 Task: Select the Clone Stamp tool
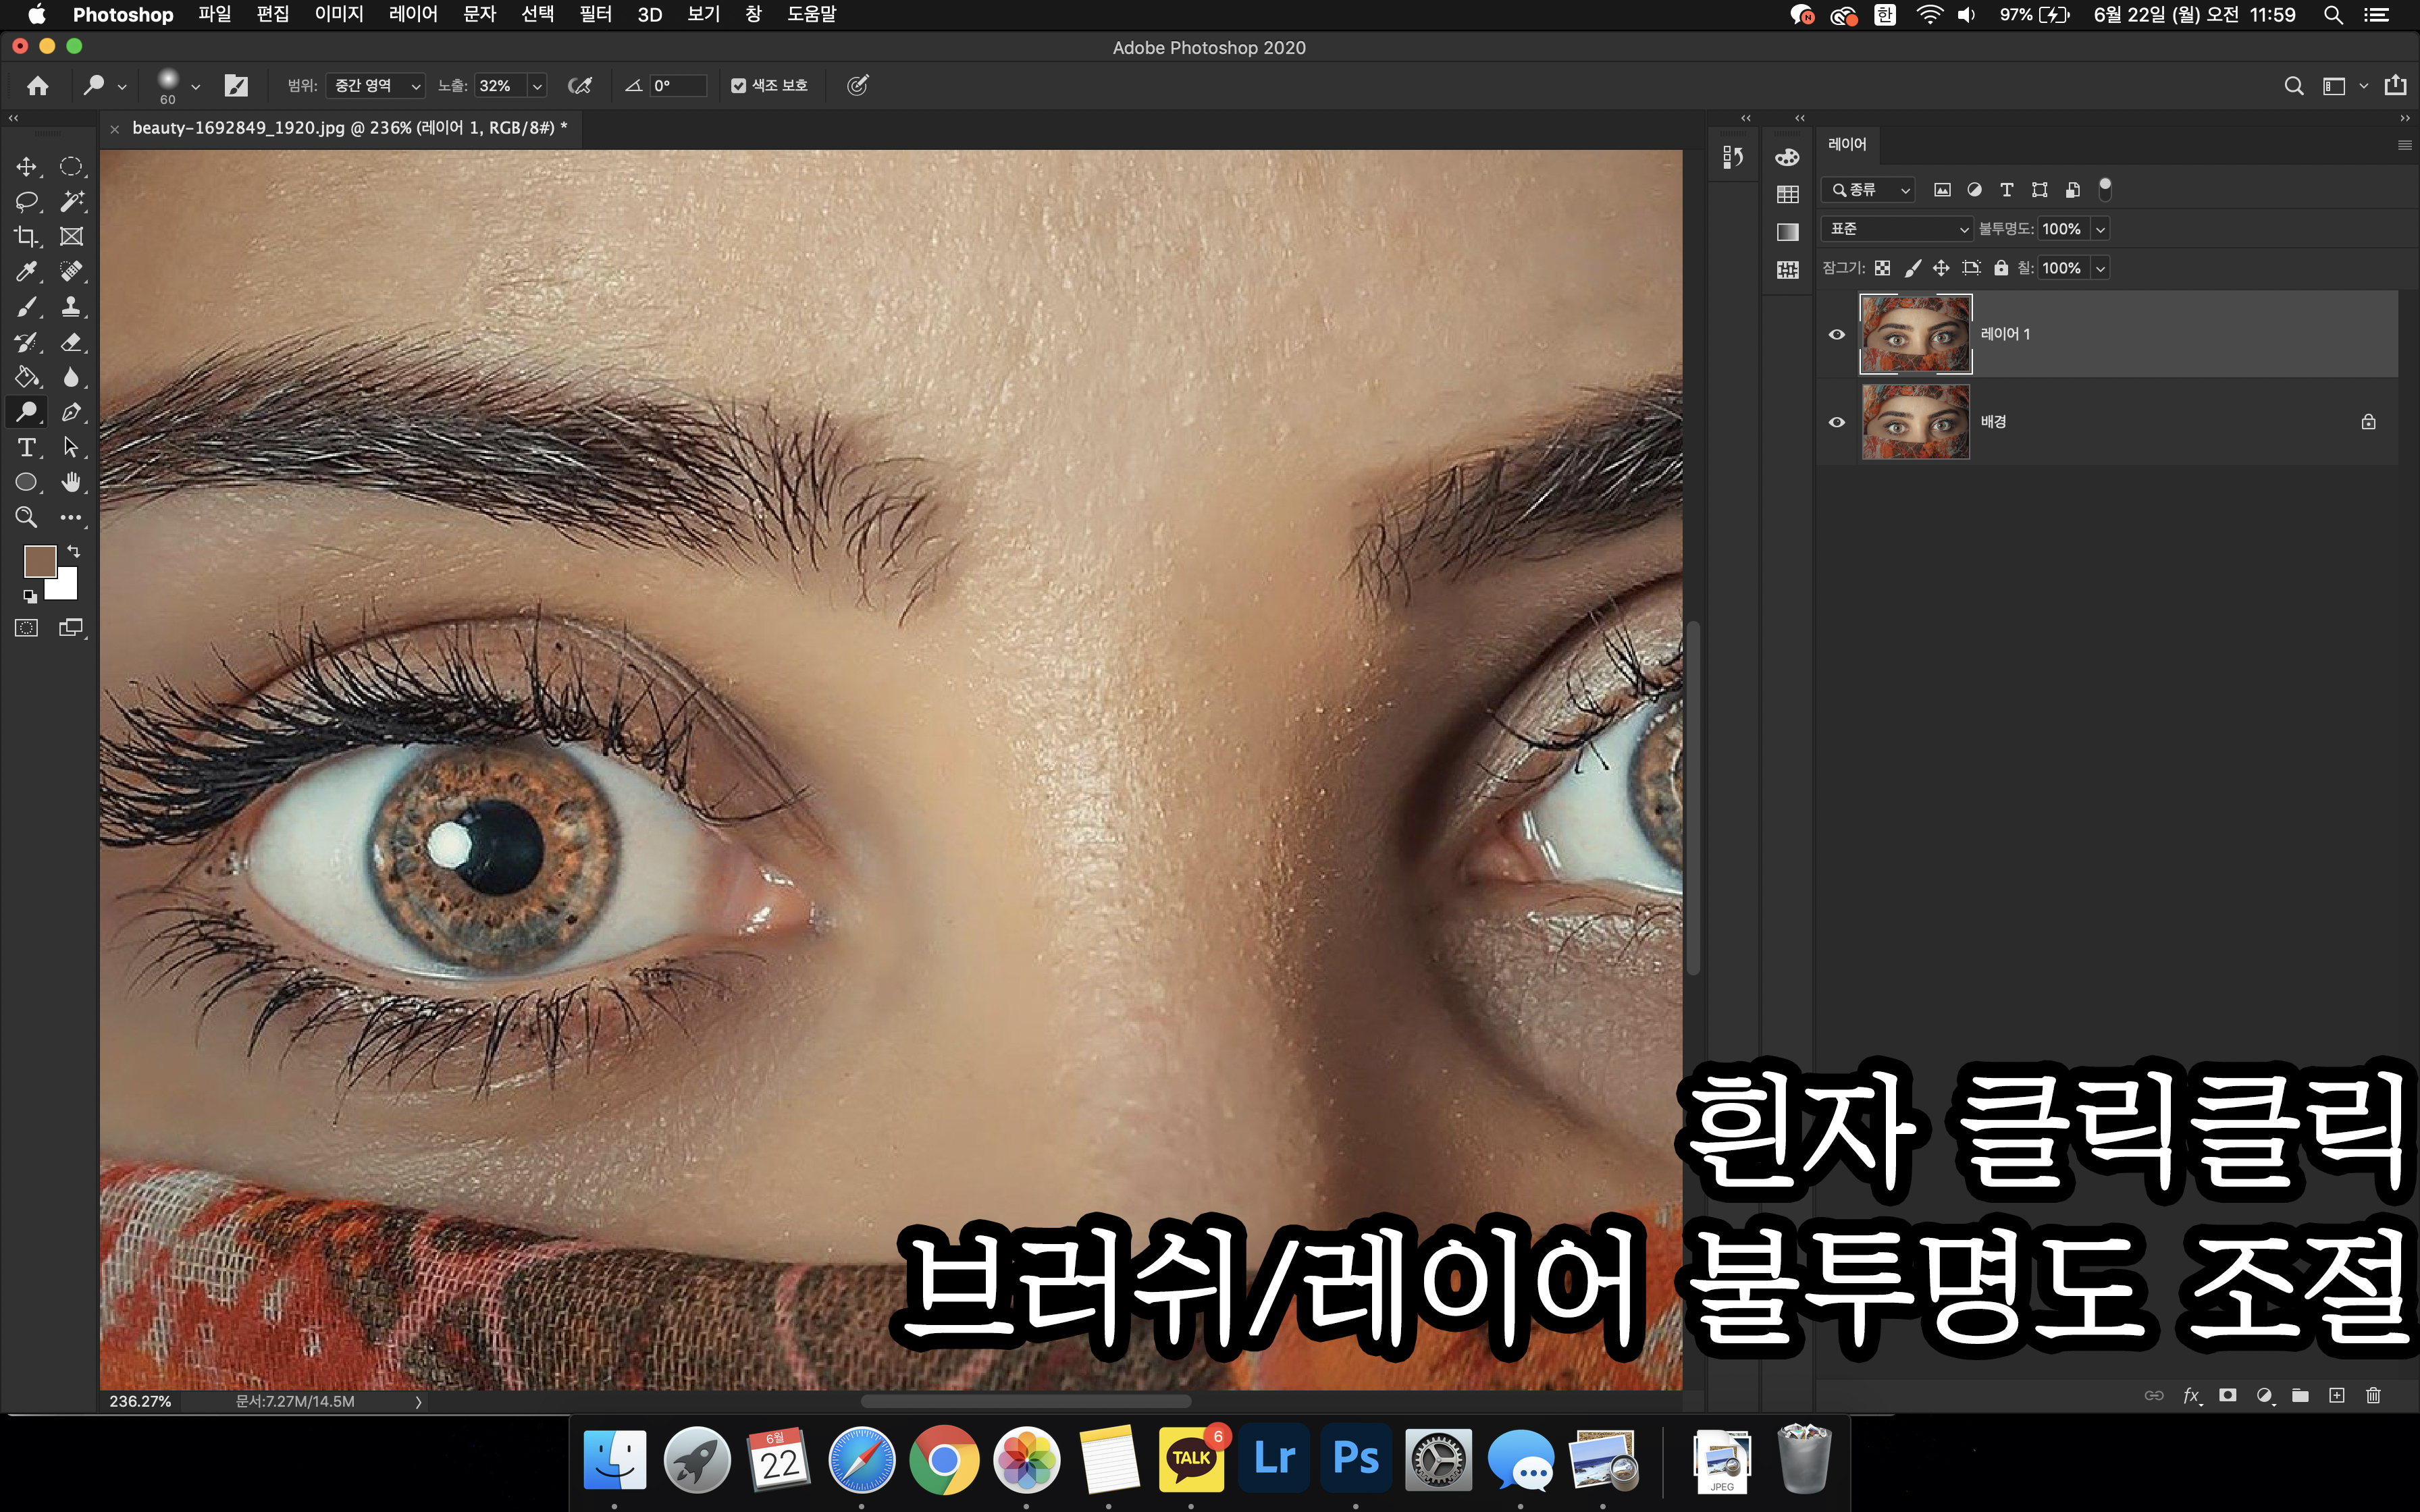71,307
